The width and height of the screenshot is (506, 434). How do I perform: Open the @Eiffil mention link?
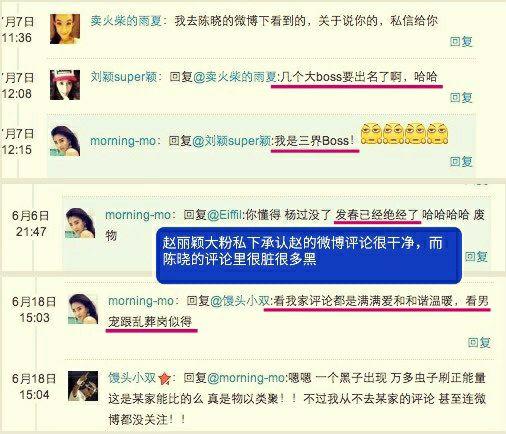click(226, 215)
